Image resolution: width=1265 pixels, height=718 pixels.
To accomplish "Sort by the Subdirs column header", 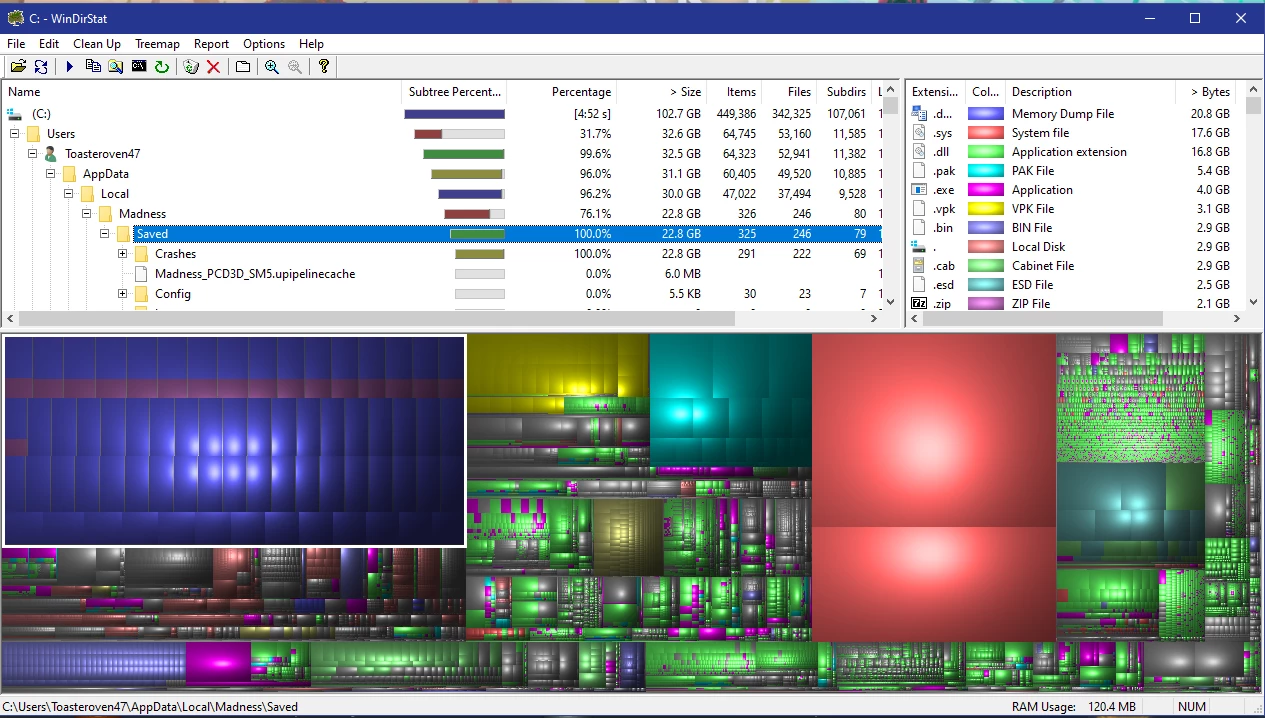I will 846,92.
